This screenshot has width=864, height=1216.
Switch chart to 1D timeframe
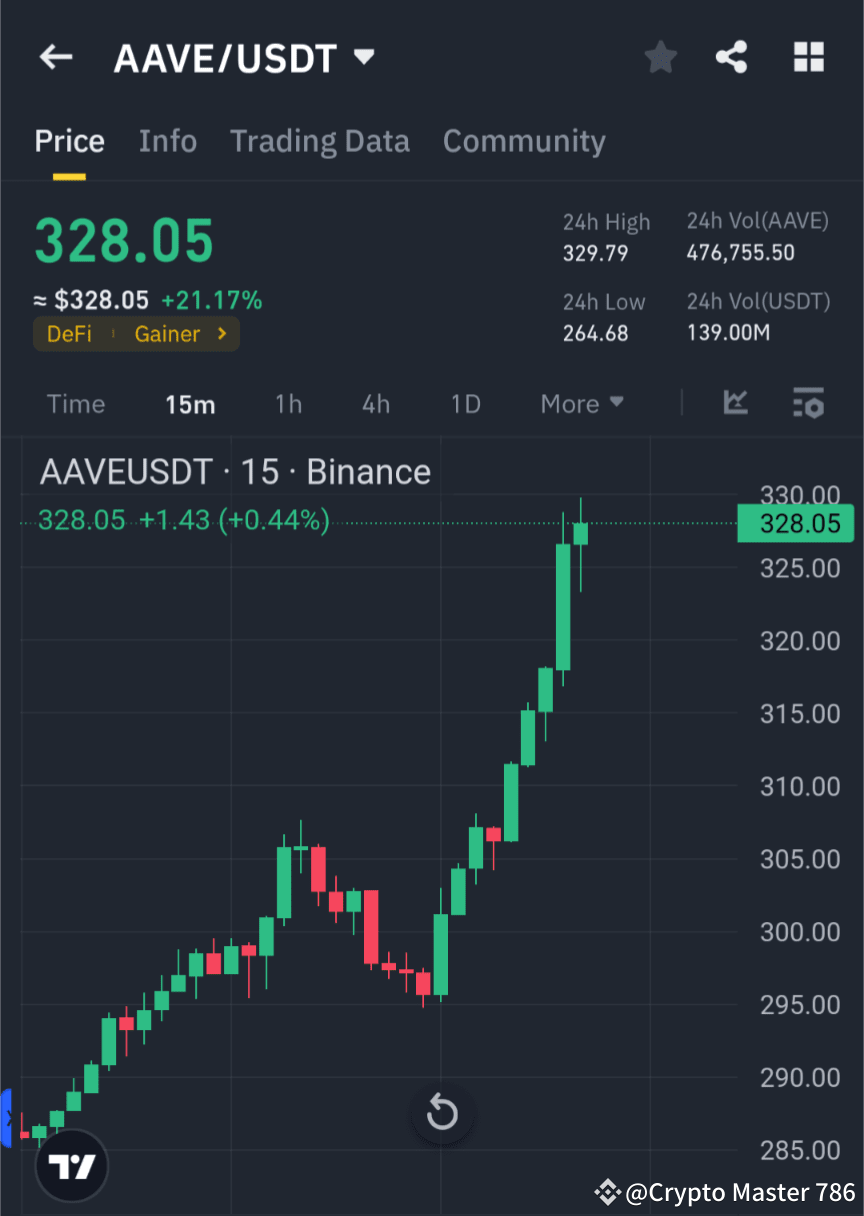(x=465, y=403)
